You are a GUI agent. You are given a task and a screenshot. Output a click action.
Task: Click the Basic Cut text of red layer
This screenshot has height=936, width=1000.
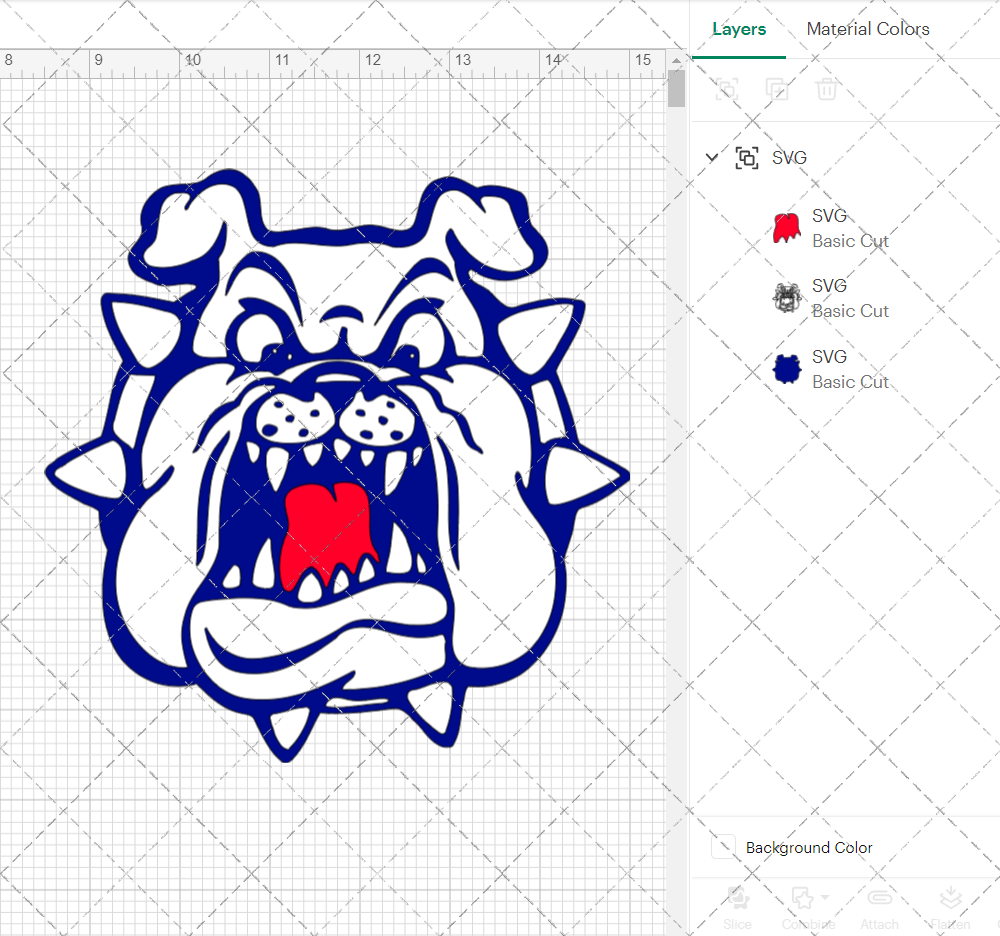[850, 241]
